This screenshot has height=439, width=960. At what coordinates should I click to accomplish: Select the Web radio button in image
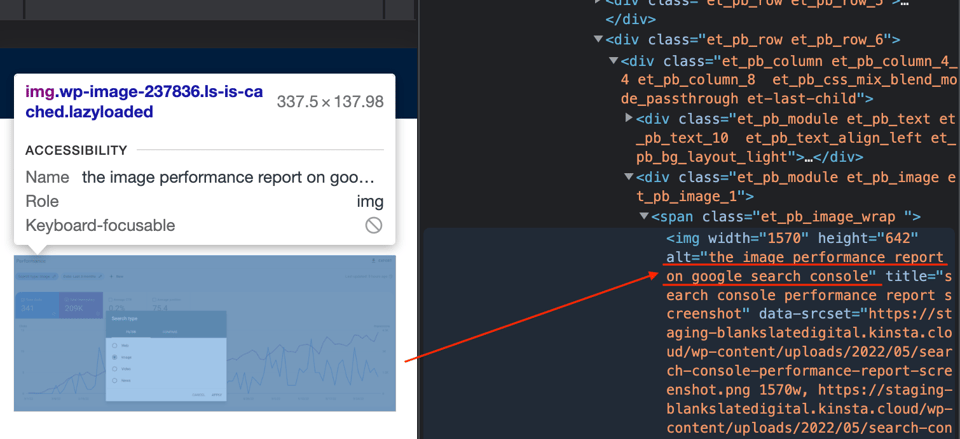click(x=114, y=345)
